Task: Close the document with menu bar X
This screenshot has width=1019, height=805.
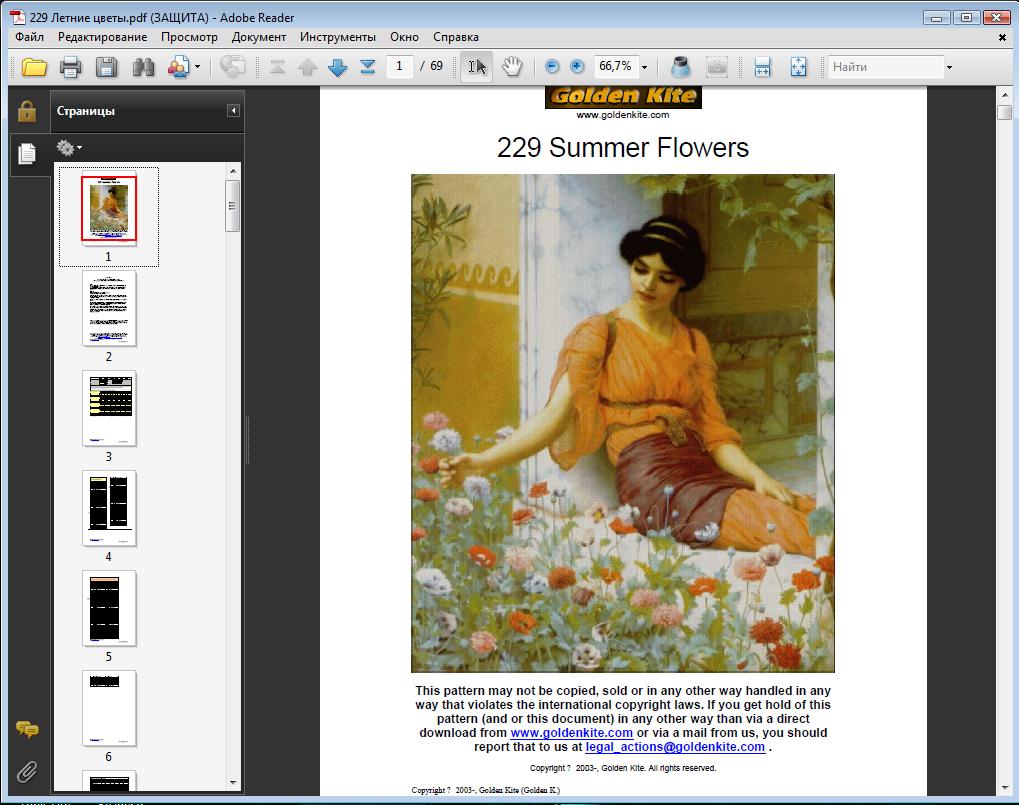Action: [x=1002, y=38]
